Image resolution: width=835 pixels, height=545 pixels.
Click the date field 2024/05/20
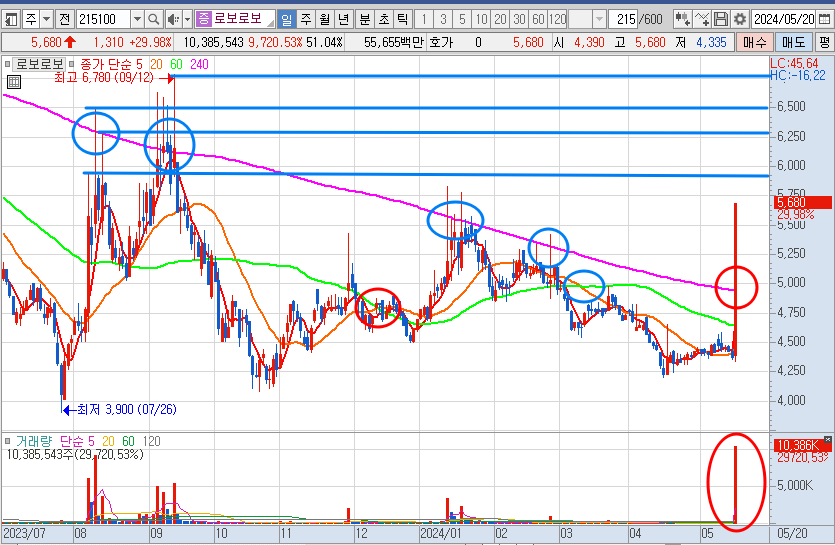pos(784,20)
